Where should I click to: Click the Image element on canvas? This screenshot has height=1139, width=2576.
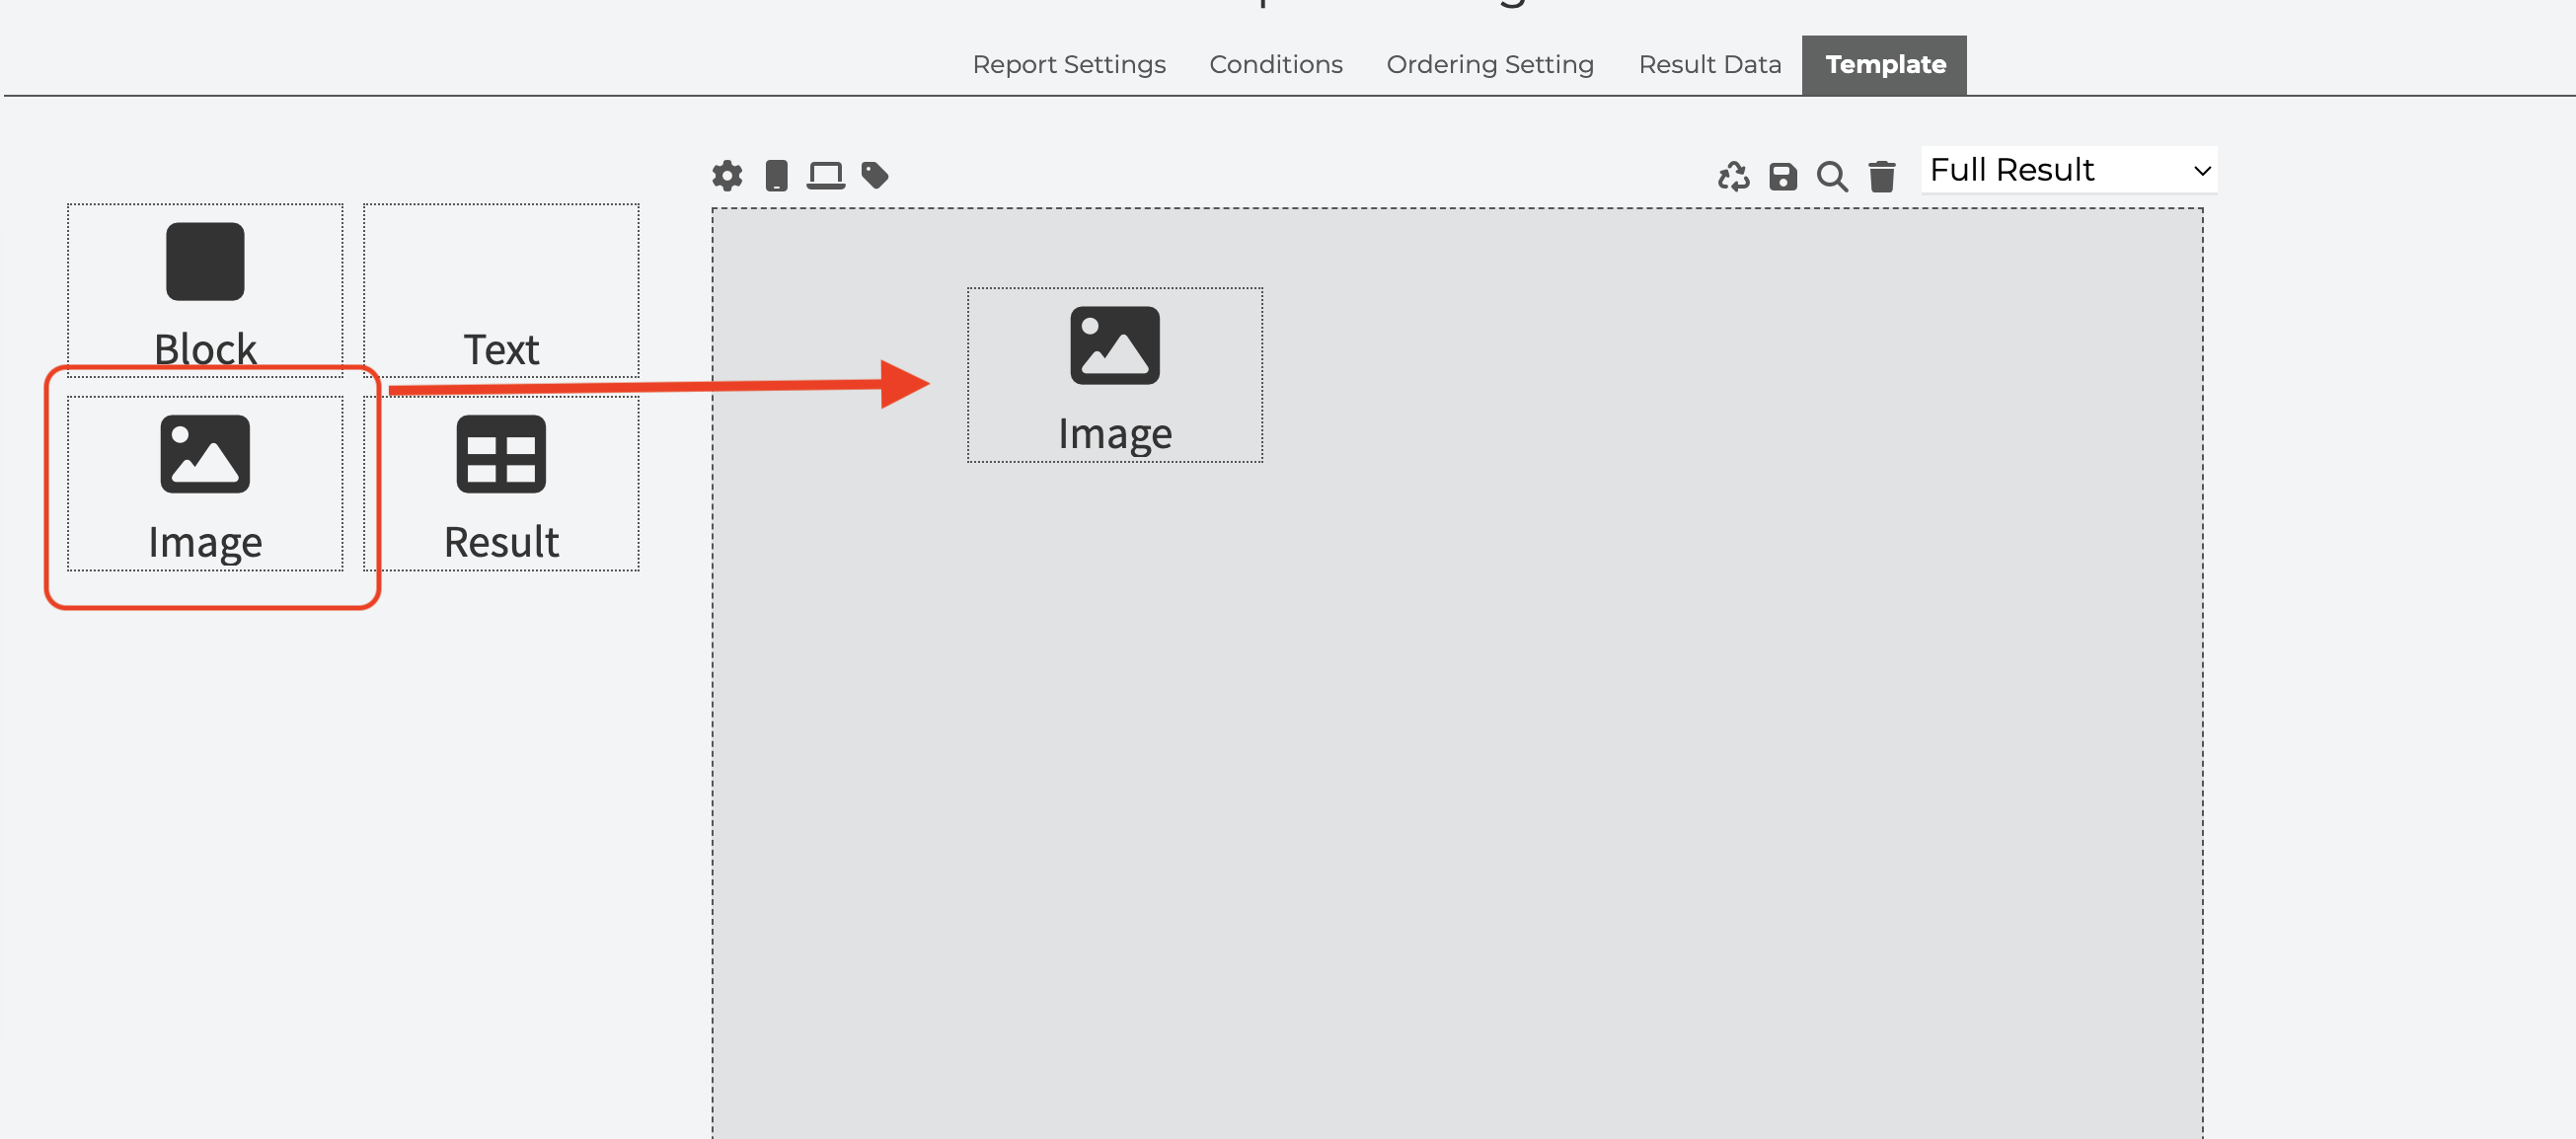point(1114,375)
